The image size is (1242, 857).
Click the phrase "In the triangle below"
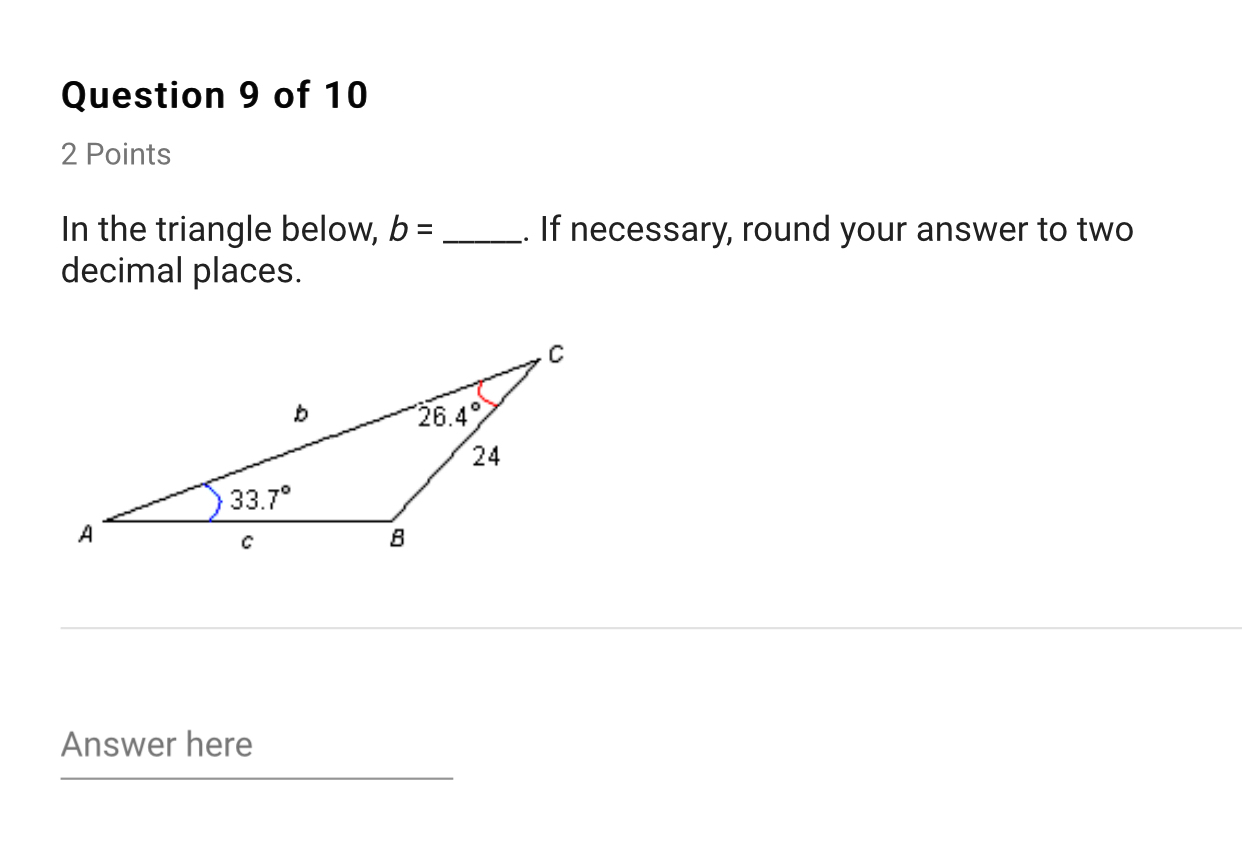[216, 230]
